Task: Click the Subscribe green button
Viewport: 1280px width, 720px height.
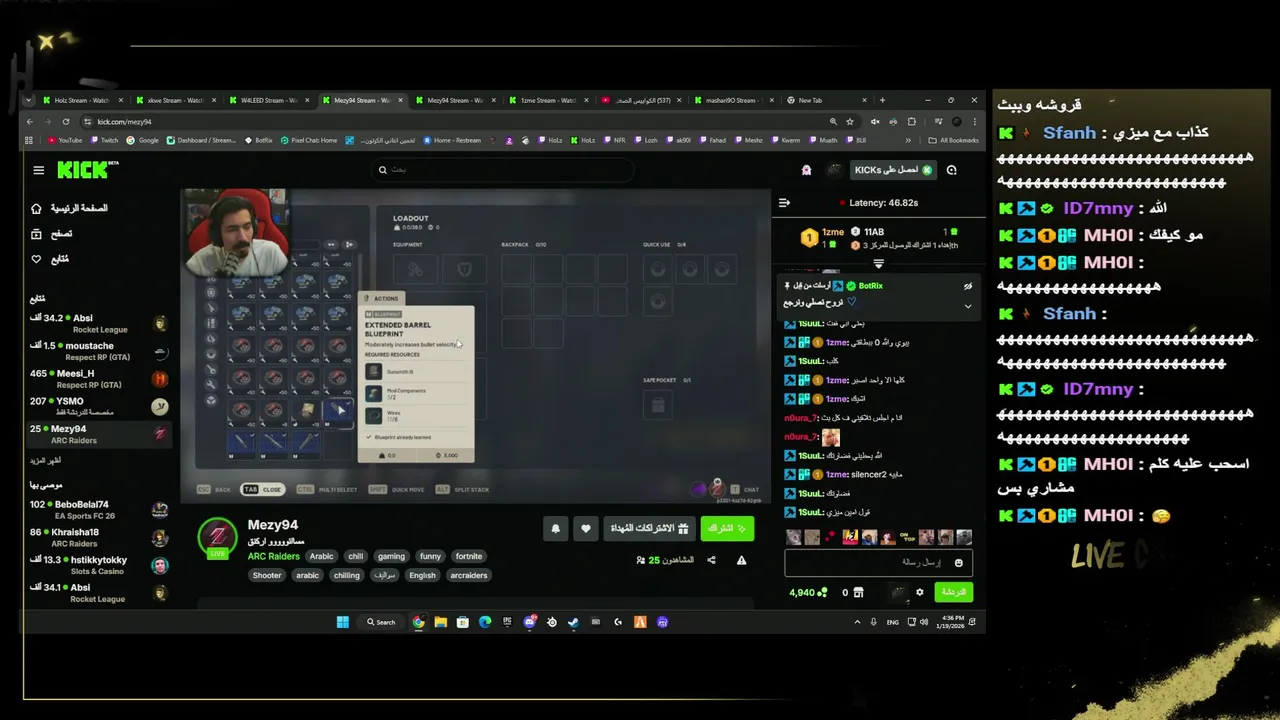Action: pos(727,528)
